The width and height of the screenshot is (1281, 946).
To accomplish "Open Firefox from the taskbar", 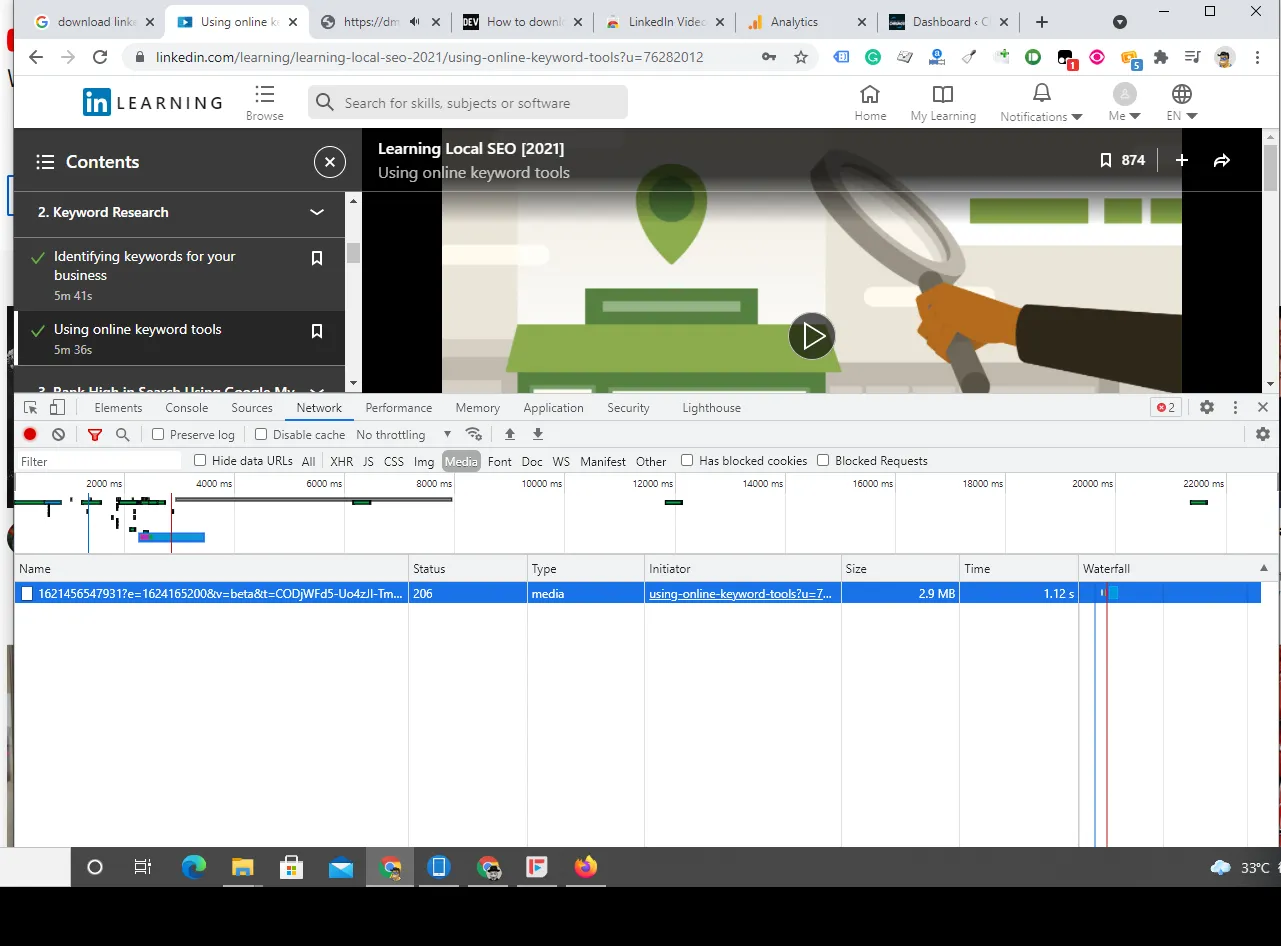I will (586, 867).
